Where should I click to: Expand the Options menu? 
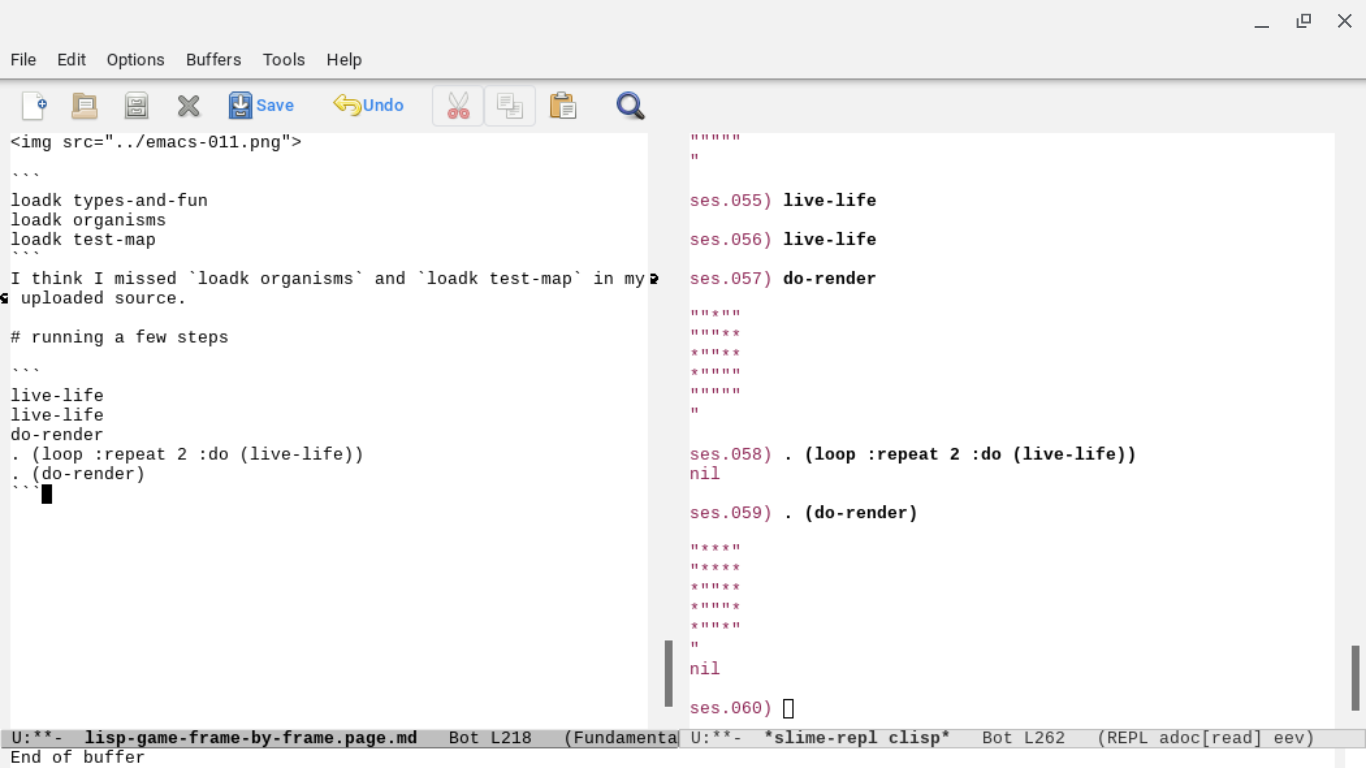pos(135,60)
